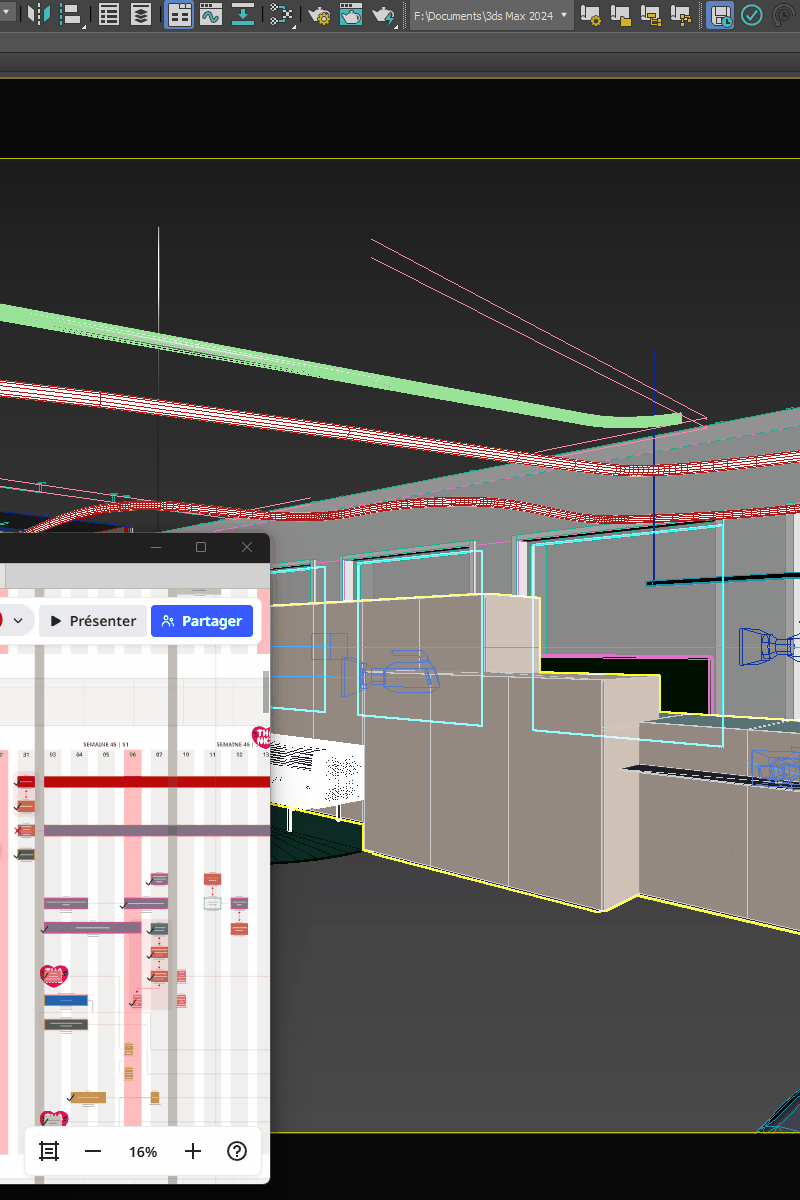
Task: Click the checkmark circle icon
Action: click(x=751, y=15)
